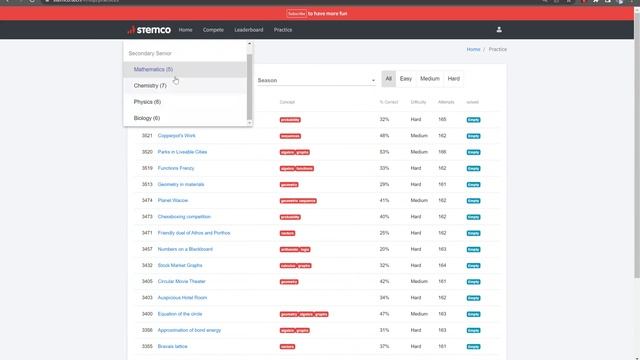The height and width of the screenshot is (360, 640).
Task: Go to Home in navbar
Action: [x=185, y=30]
